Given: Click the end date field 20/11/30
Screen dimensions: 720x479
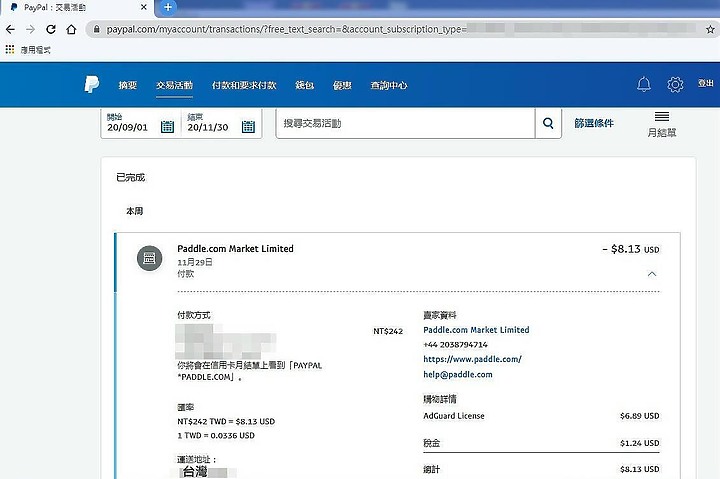Looking at the screenshot, I should click(x=208, y=127).
